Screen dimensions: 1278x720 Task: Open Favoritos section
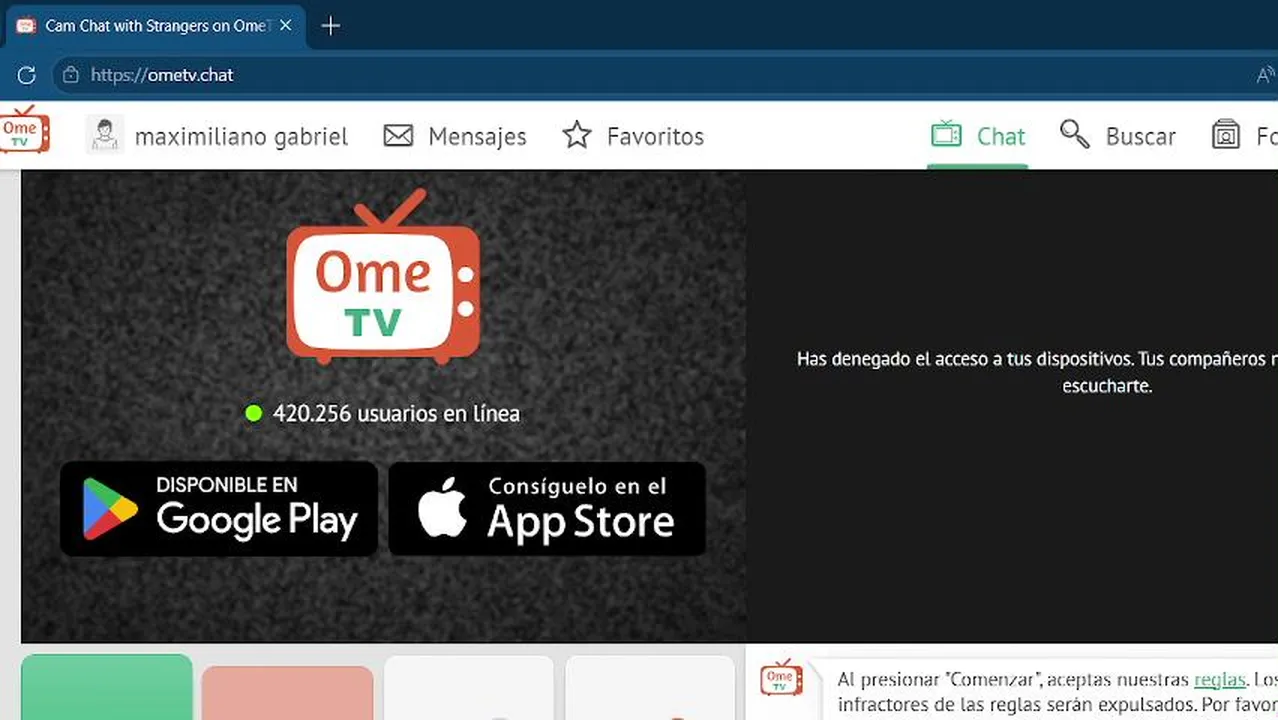[x=655, y=136]
